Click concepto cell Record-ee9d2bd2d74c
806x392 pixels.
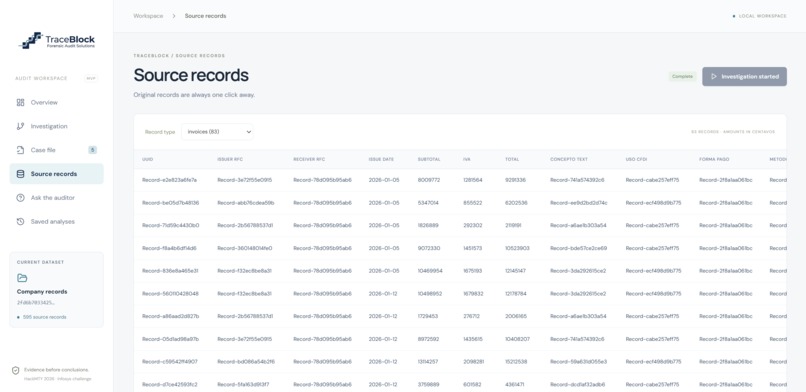pos(579,203)
